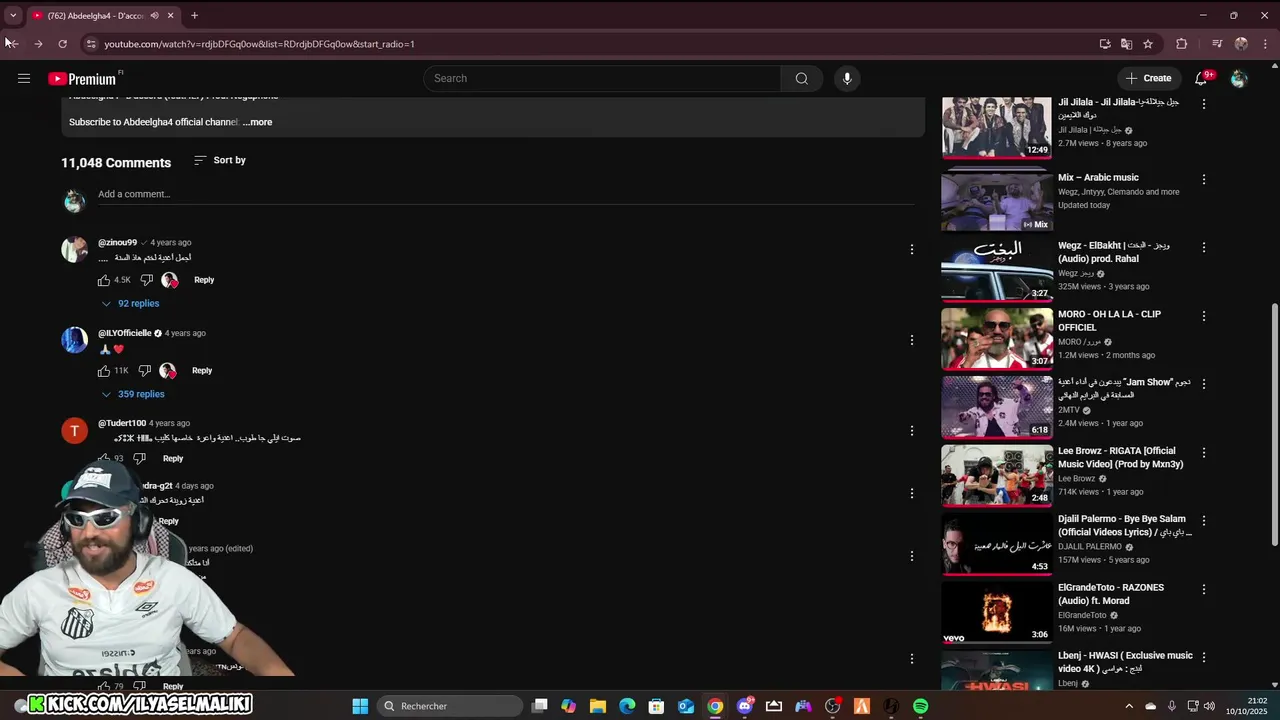Open the Djalil Palermo - Bye Bye Salam title
The image size is (1280, 720).
[1125, 526]
